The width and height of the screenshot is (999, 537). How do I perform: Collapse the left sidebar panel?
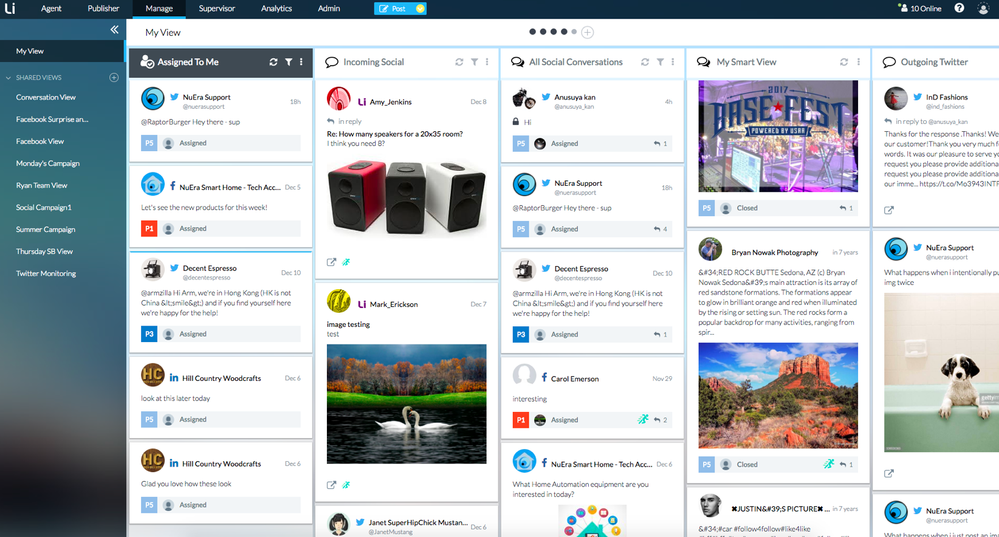tap(115, 29)
